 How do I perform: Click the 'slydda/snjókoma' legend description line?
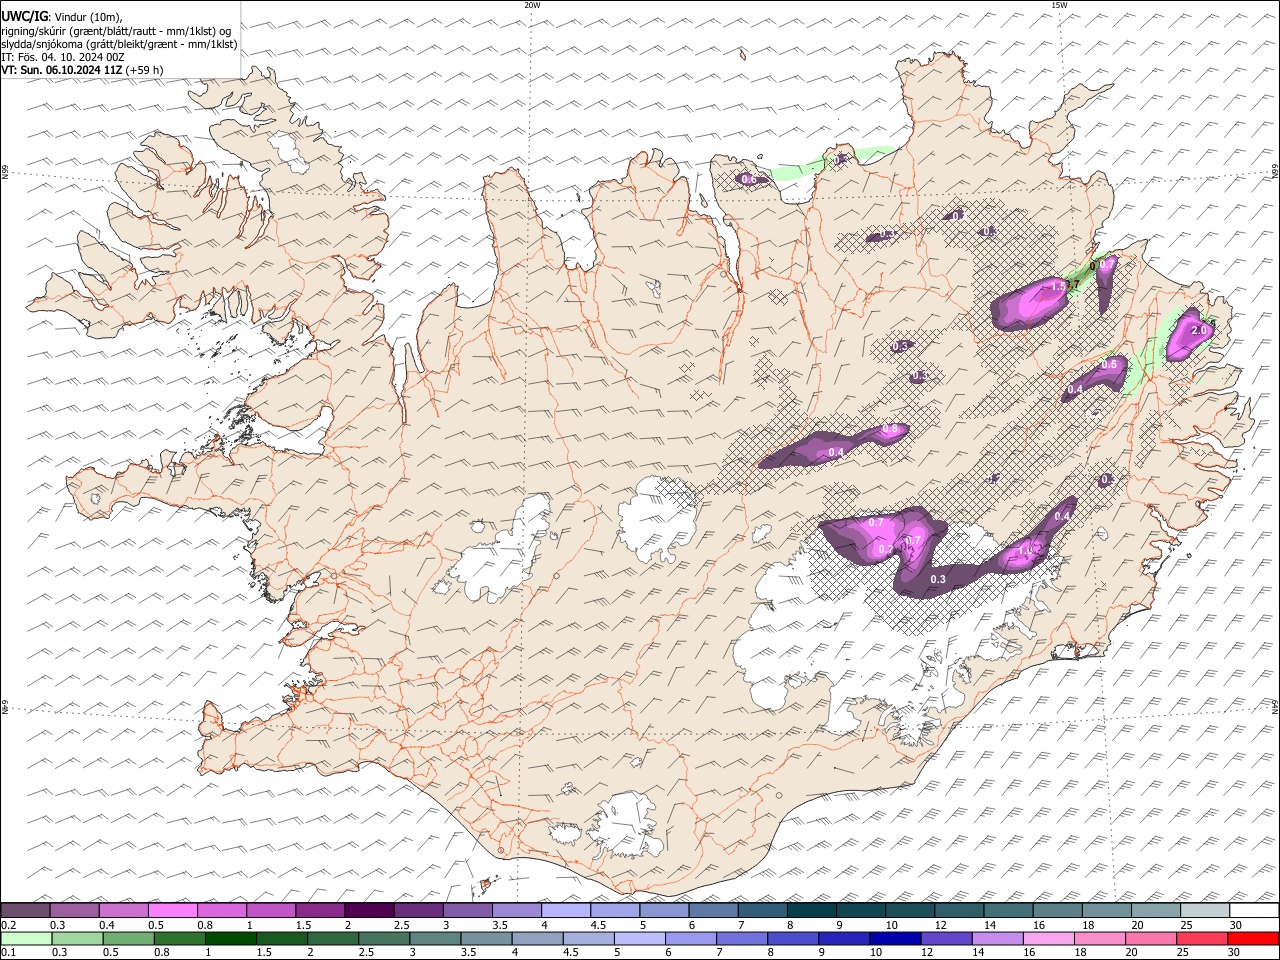tap(120, 44)
